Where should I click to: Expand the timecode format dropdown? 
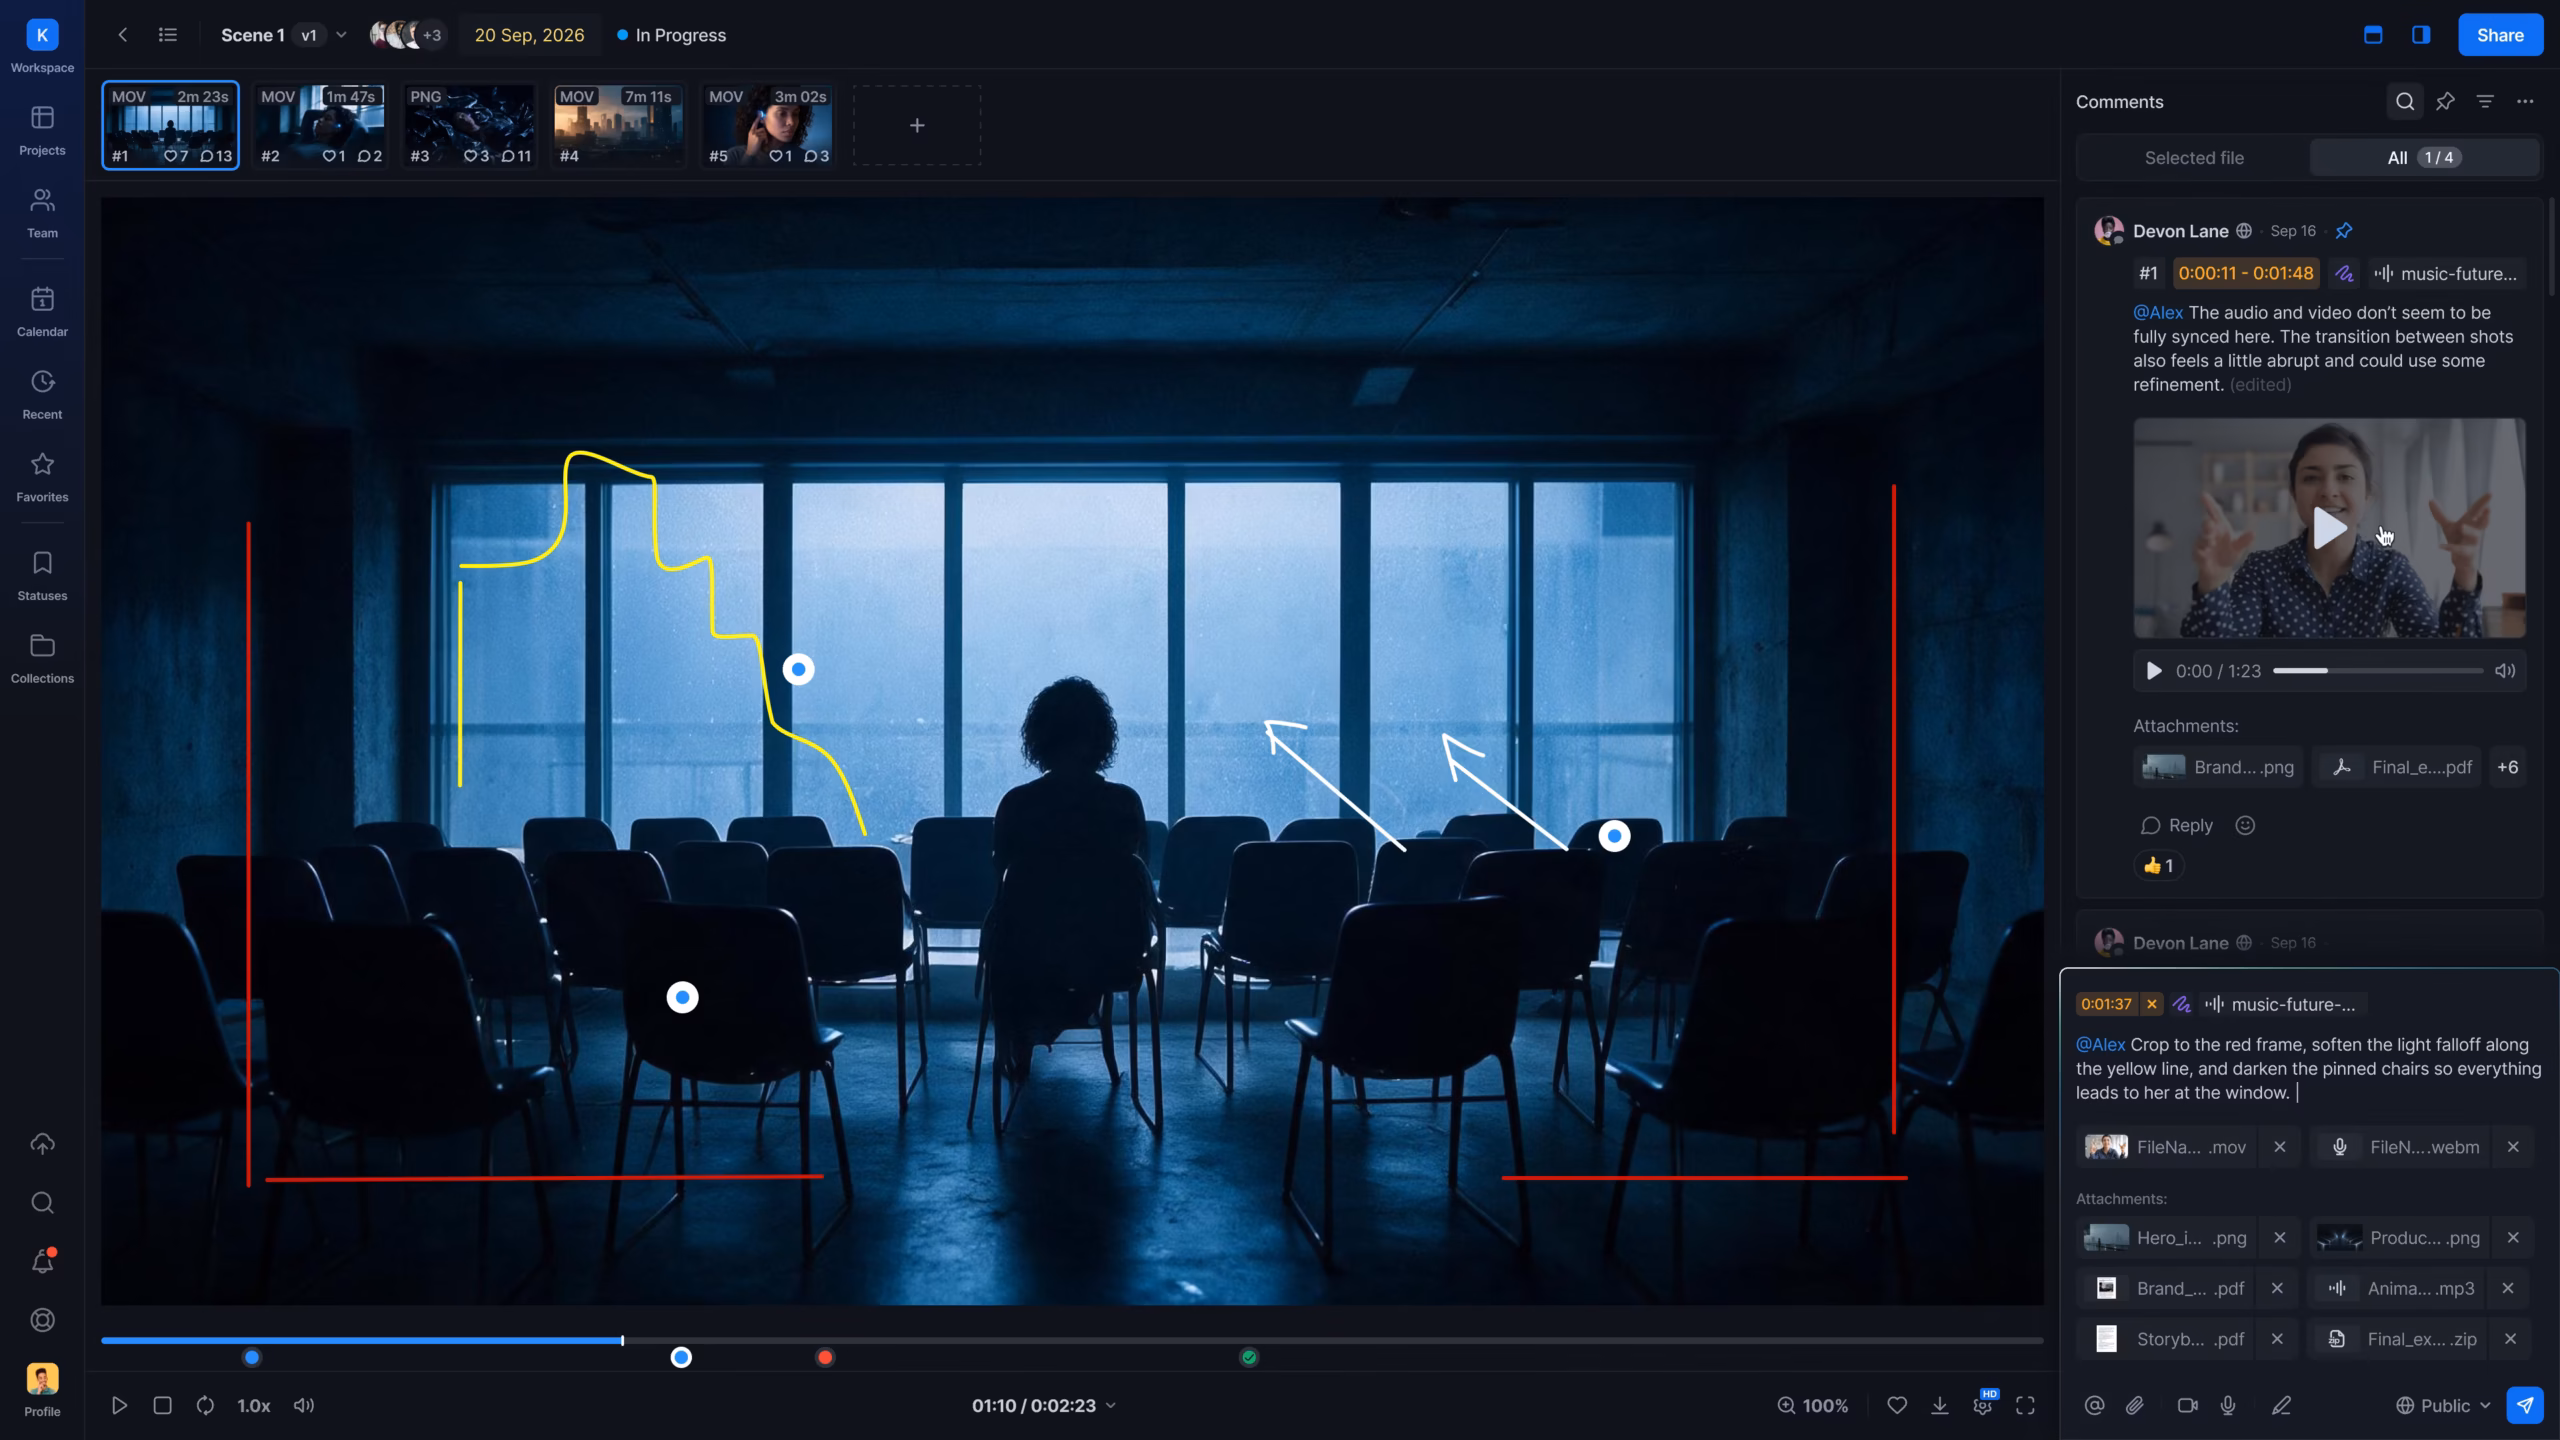pyautogui.click(x=1110, y=1405)
